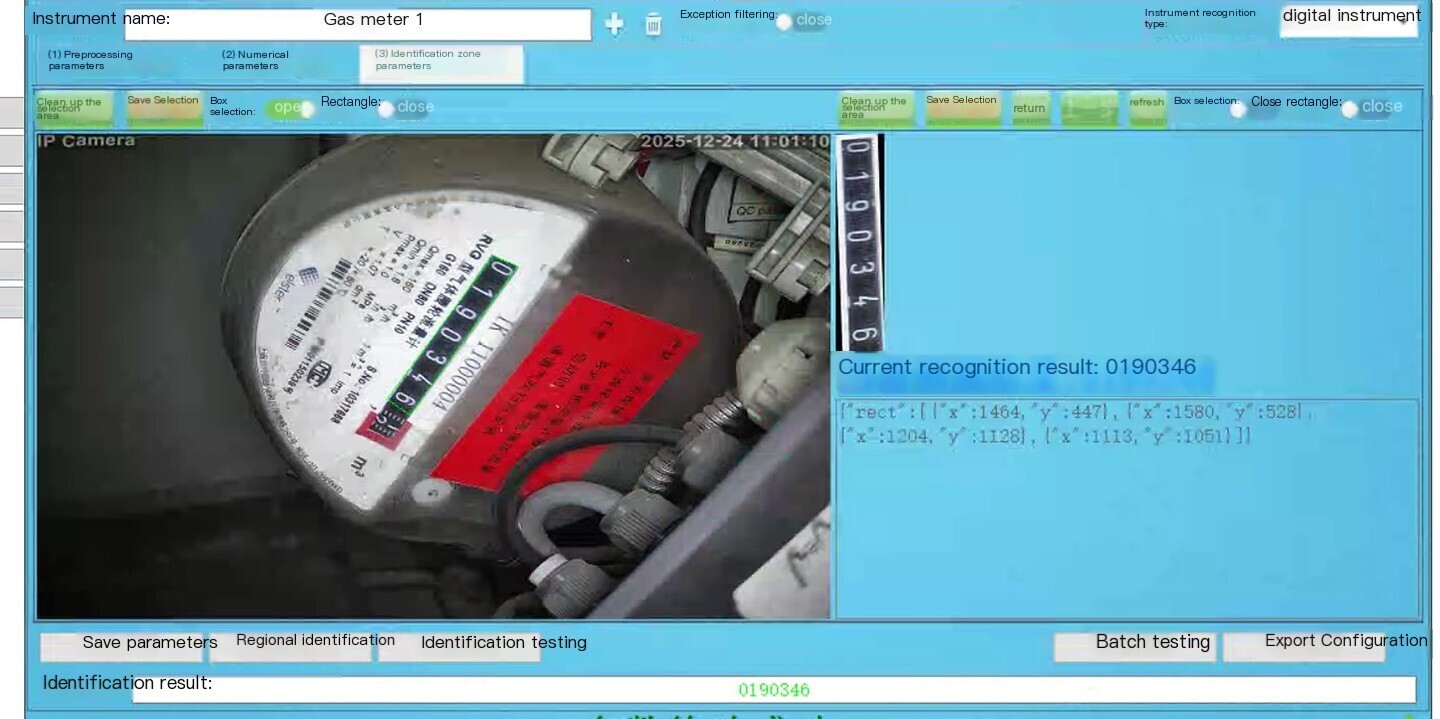Screen dimensions: 1440x719
Task: Open the Instrument recognition type dropdown
Action: [1348, 23]
